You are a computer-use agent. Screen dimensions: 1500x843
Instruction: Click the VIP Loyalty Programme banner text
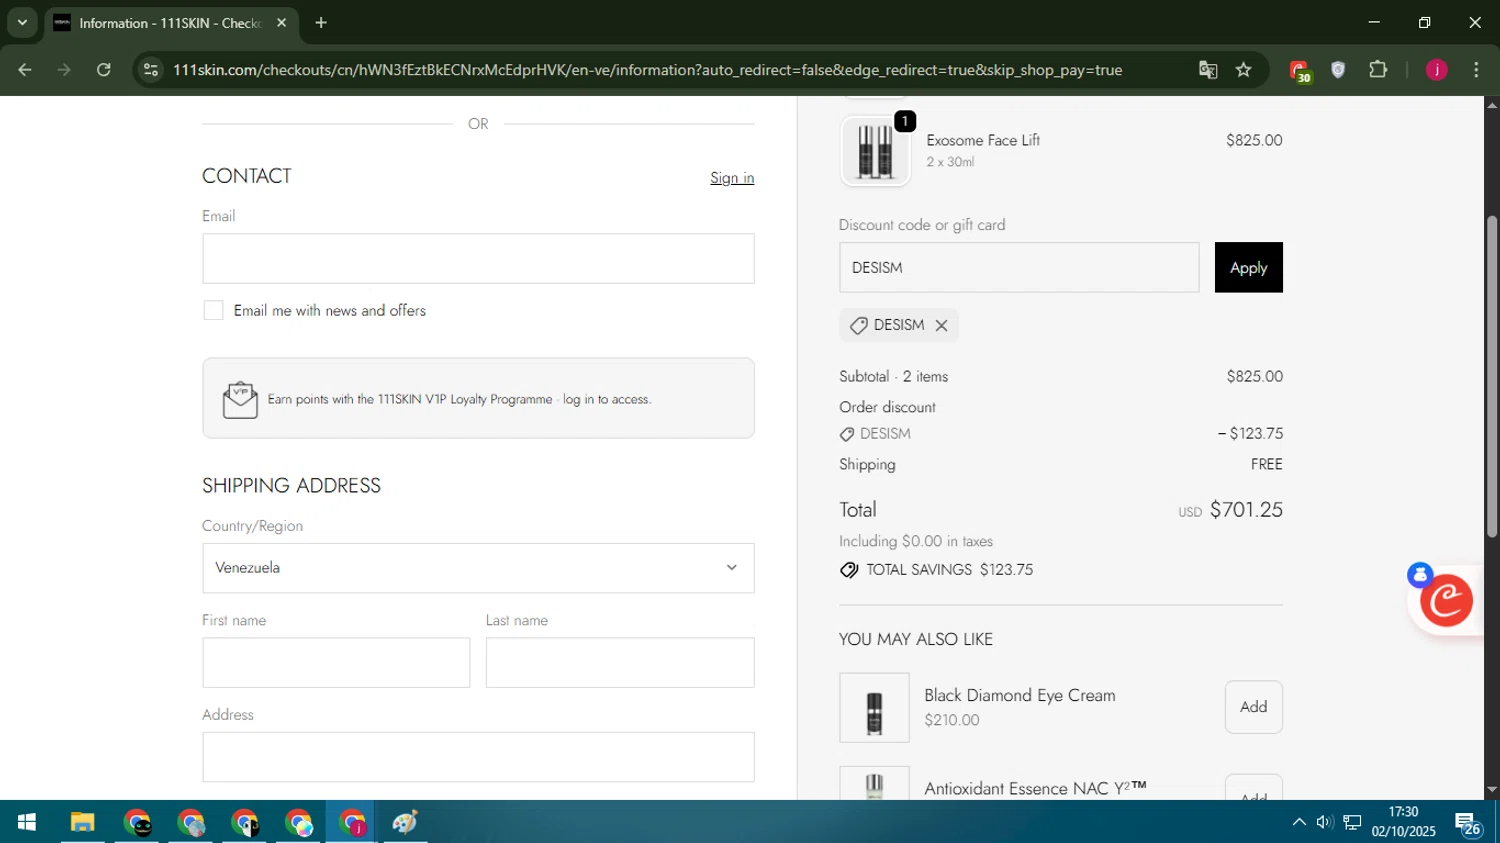click(459, 399)
